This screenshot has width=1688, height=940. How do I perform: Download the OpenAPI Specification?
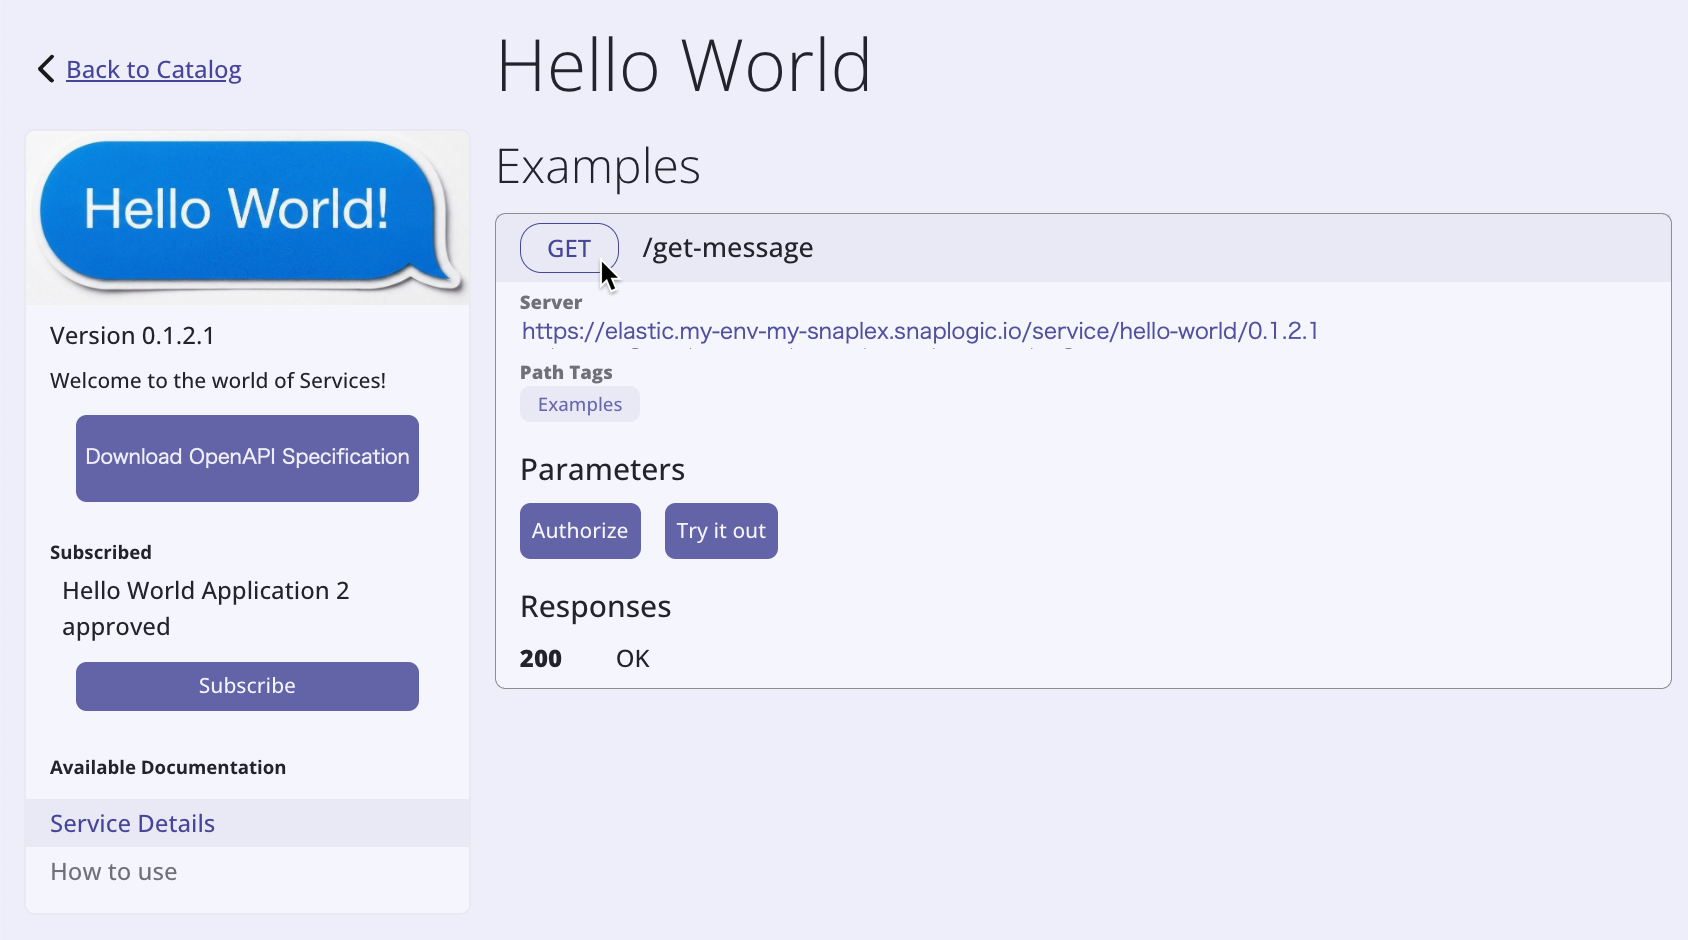247,458
